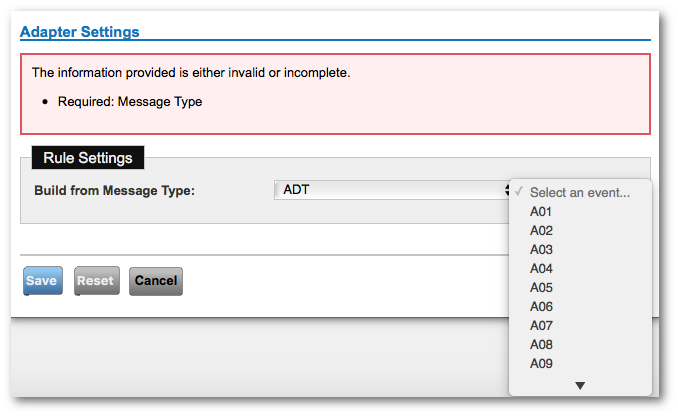Choose event A06 in the dropdown
Viewport: 678px width, 416px height.
541,307
